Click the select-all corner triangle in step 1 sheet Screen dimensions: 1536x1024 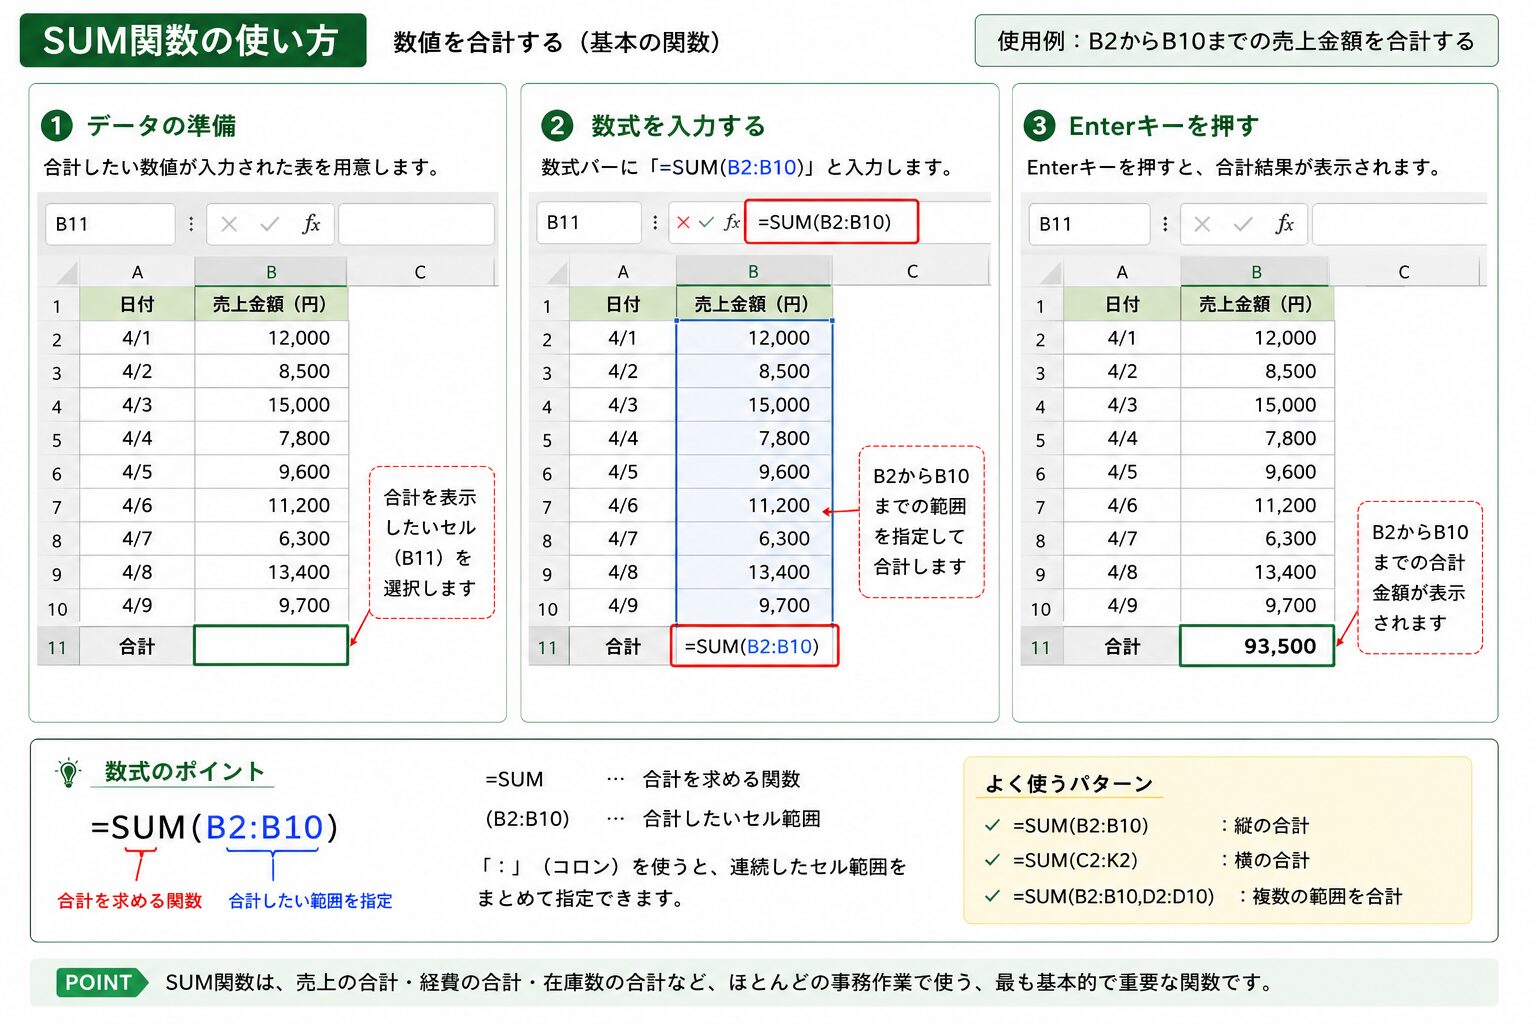pyautogui.click(x=66, y=273)
